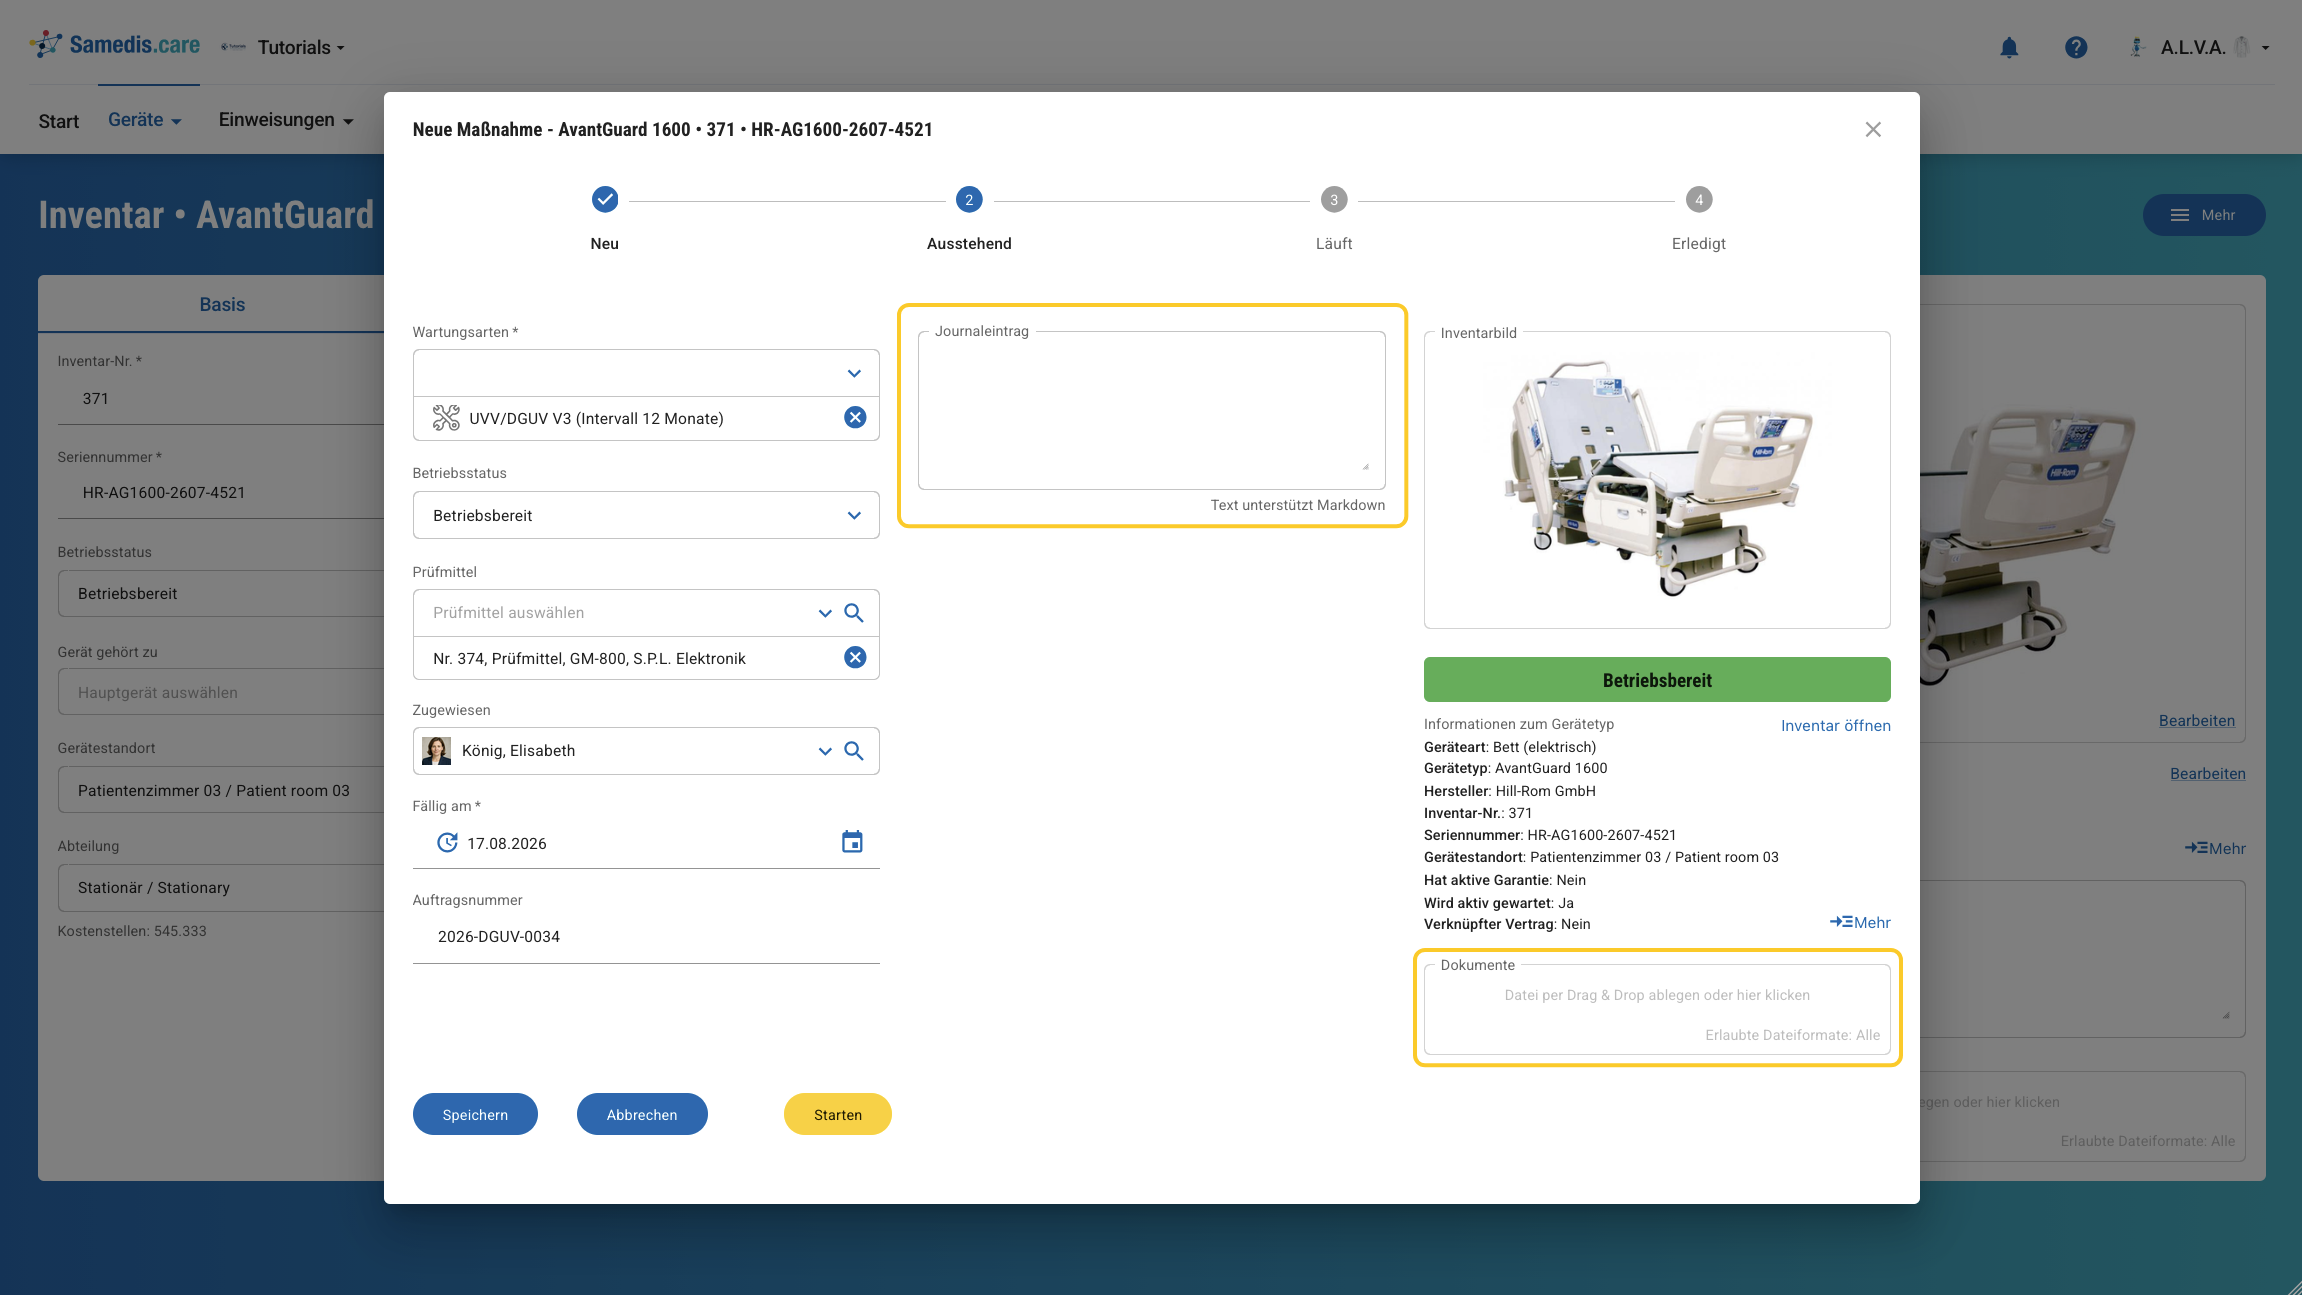This screenshot has height=1295, width=2302.
Task: Click the Mehr button in page header
Action: (2204, 215)
